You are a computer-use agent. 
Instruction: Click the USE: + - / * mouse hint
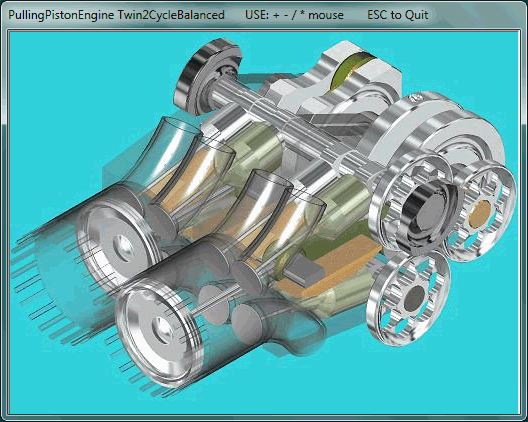pyautogui.click(x=294, y=15)
